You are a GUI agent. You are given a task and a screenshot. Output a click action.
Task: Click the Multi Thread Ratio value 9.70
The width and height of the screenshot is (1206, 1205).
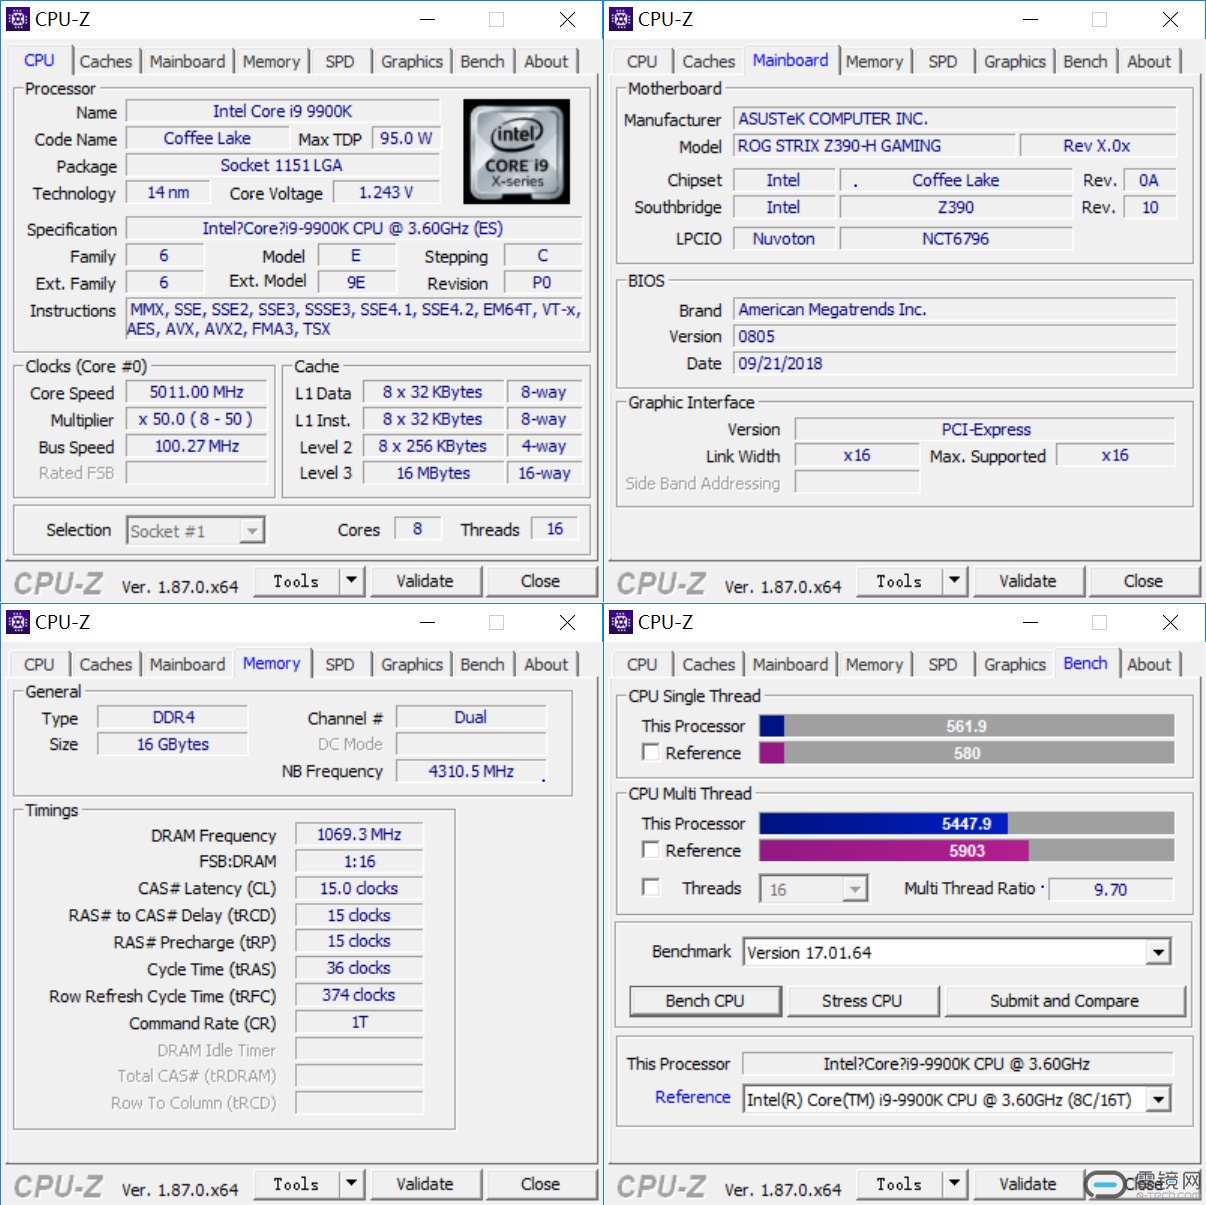click(x=1110, y=889)
